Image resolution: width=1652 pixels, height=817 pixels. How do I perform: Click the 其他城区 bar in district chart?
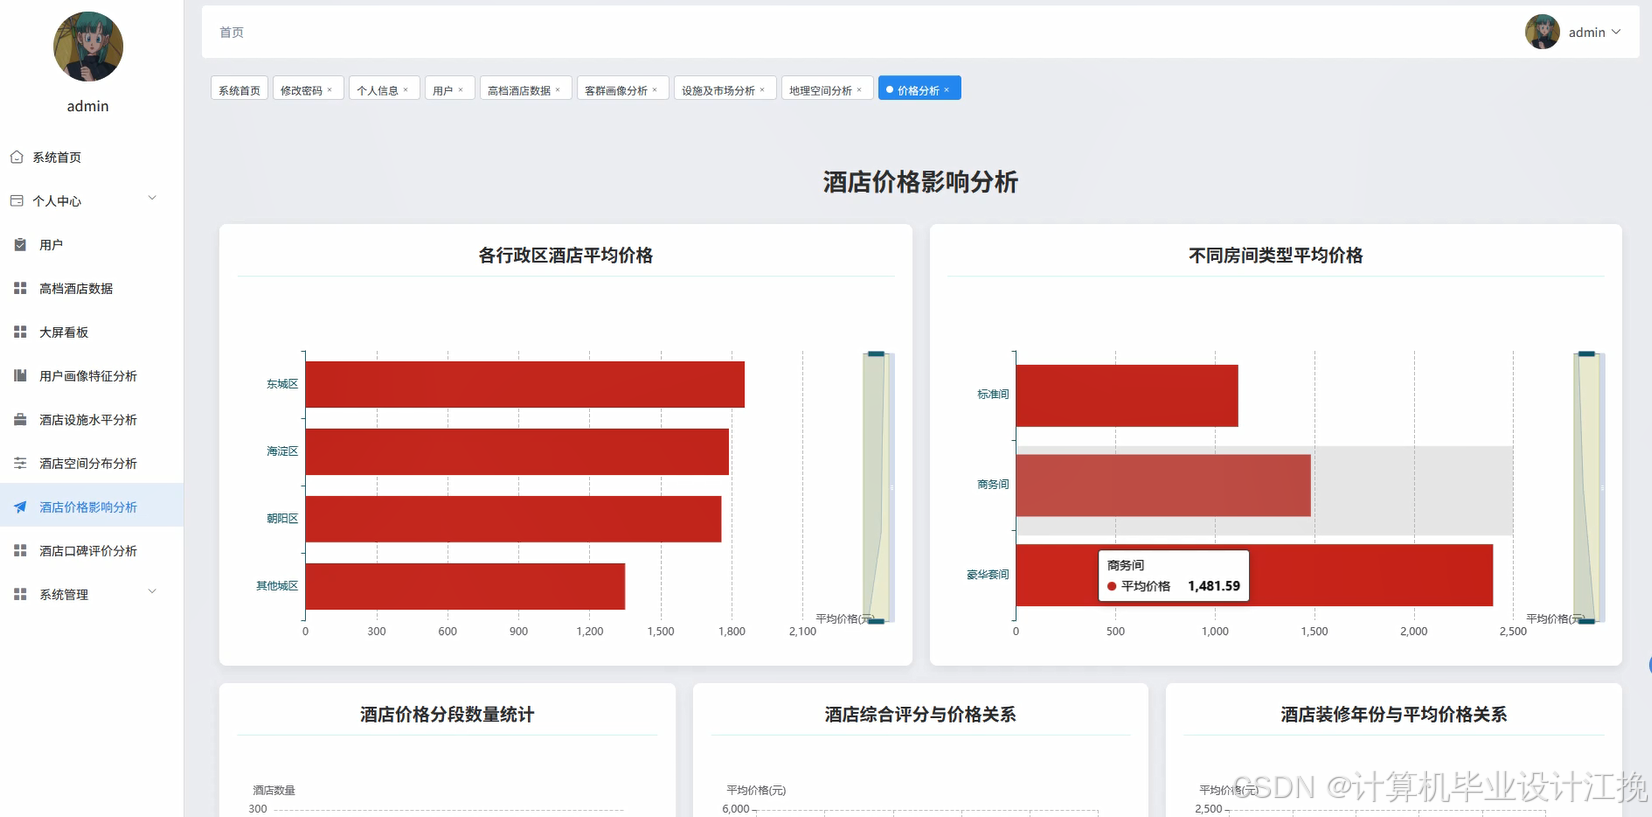tap(465, 586)
